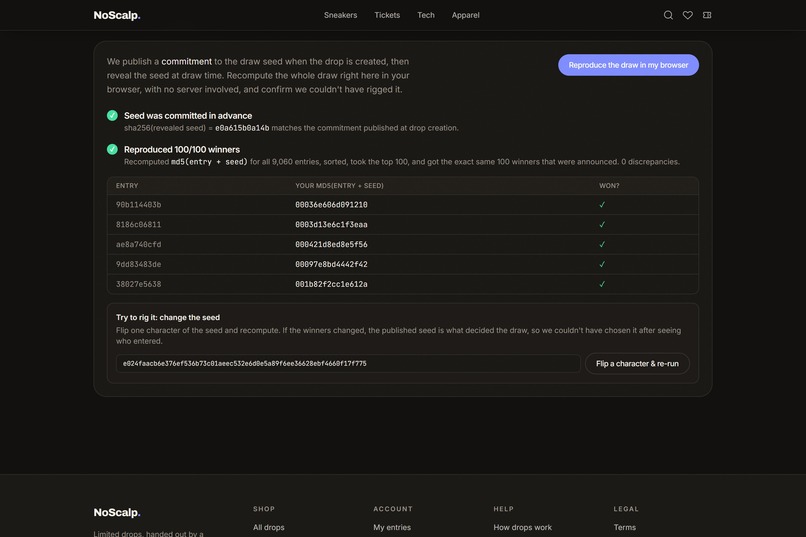Click Reproduce the draw in my browser

[x=628, y=65]
